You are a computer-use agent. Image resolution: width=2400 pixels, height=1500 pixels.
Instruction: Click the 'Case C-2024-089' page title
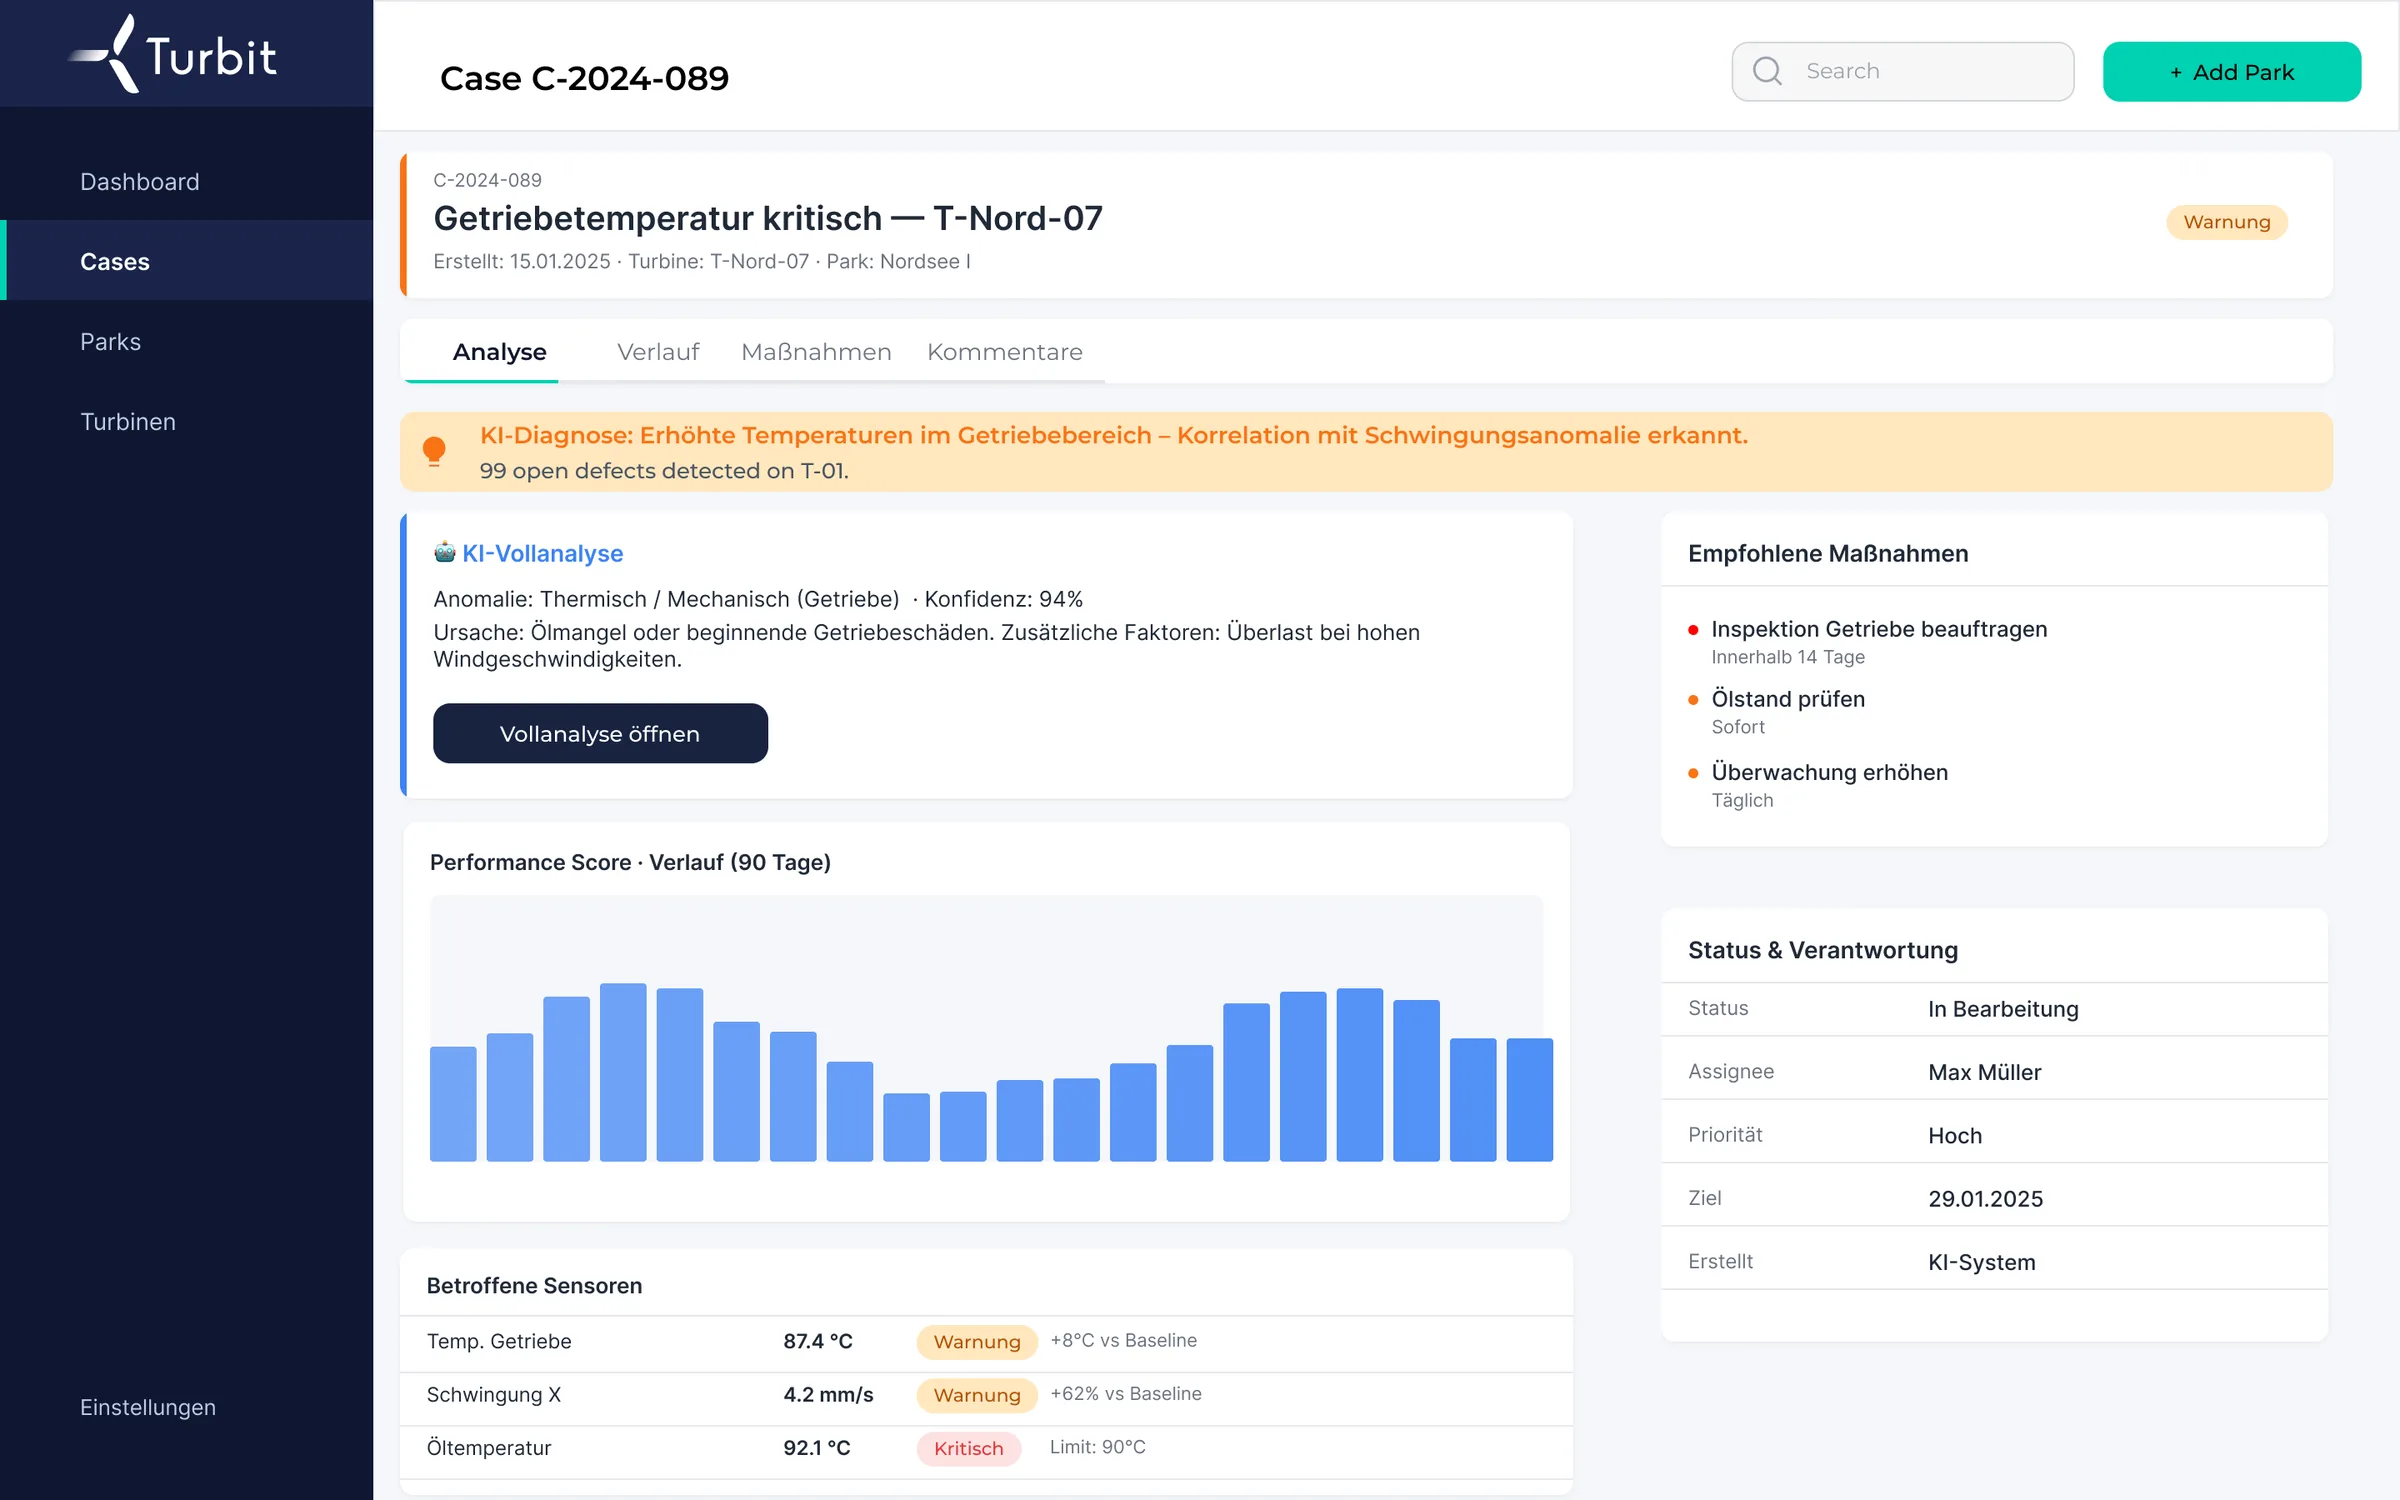[584, 78]
